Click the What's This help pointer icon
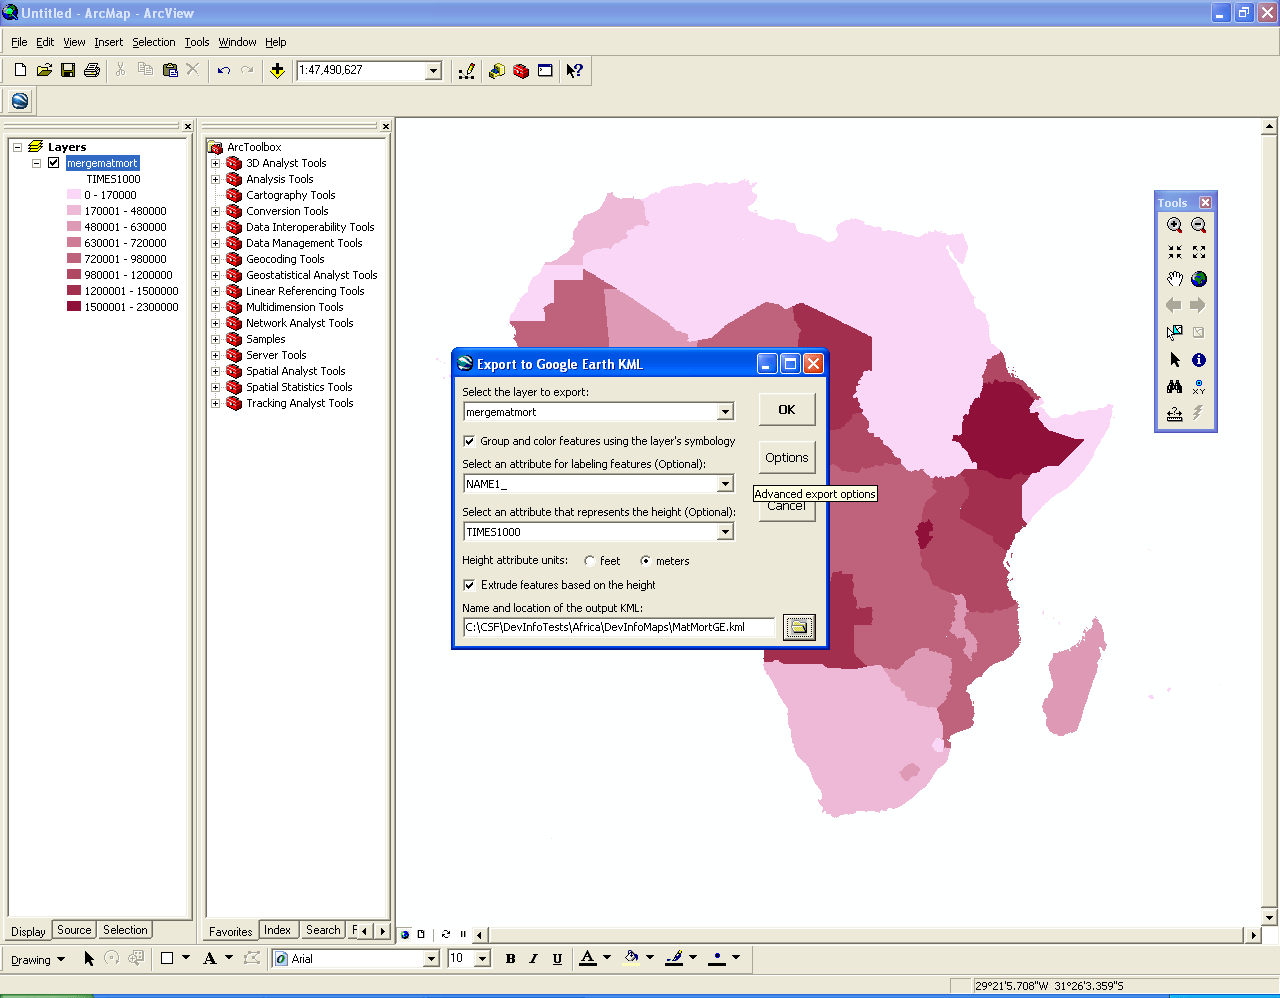The image size is (1280, 998). point(574,70)
